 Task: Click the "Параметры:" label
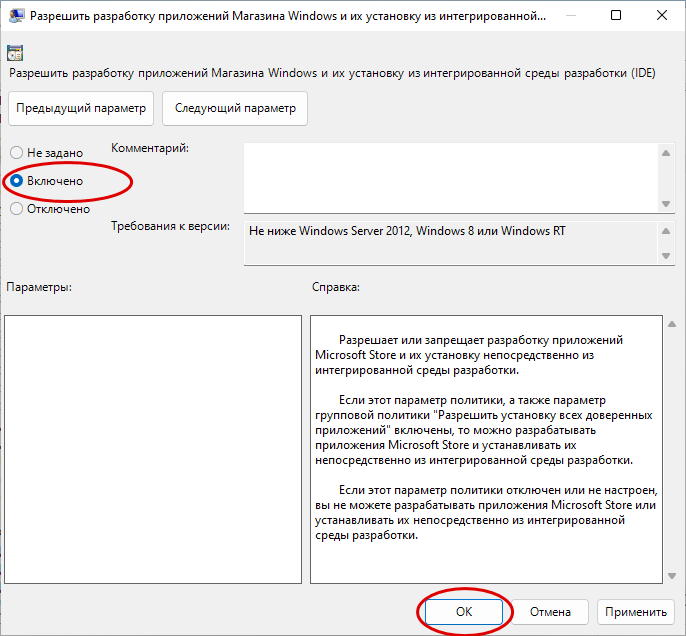pyautogui.click(x=39, y=287)
